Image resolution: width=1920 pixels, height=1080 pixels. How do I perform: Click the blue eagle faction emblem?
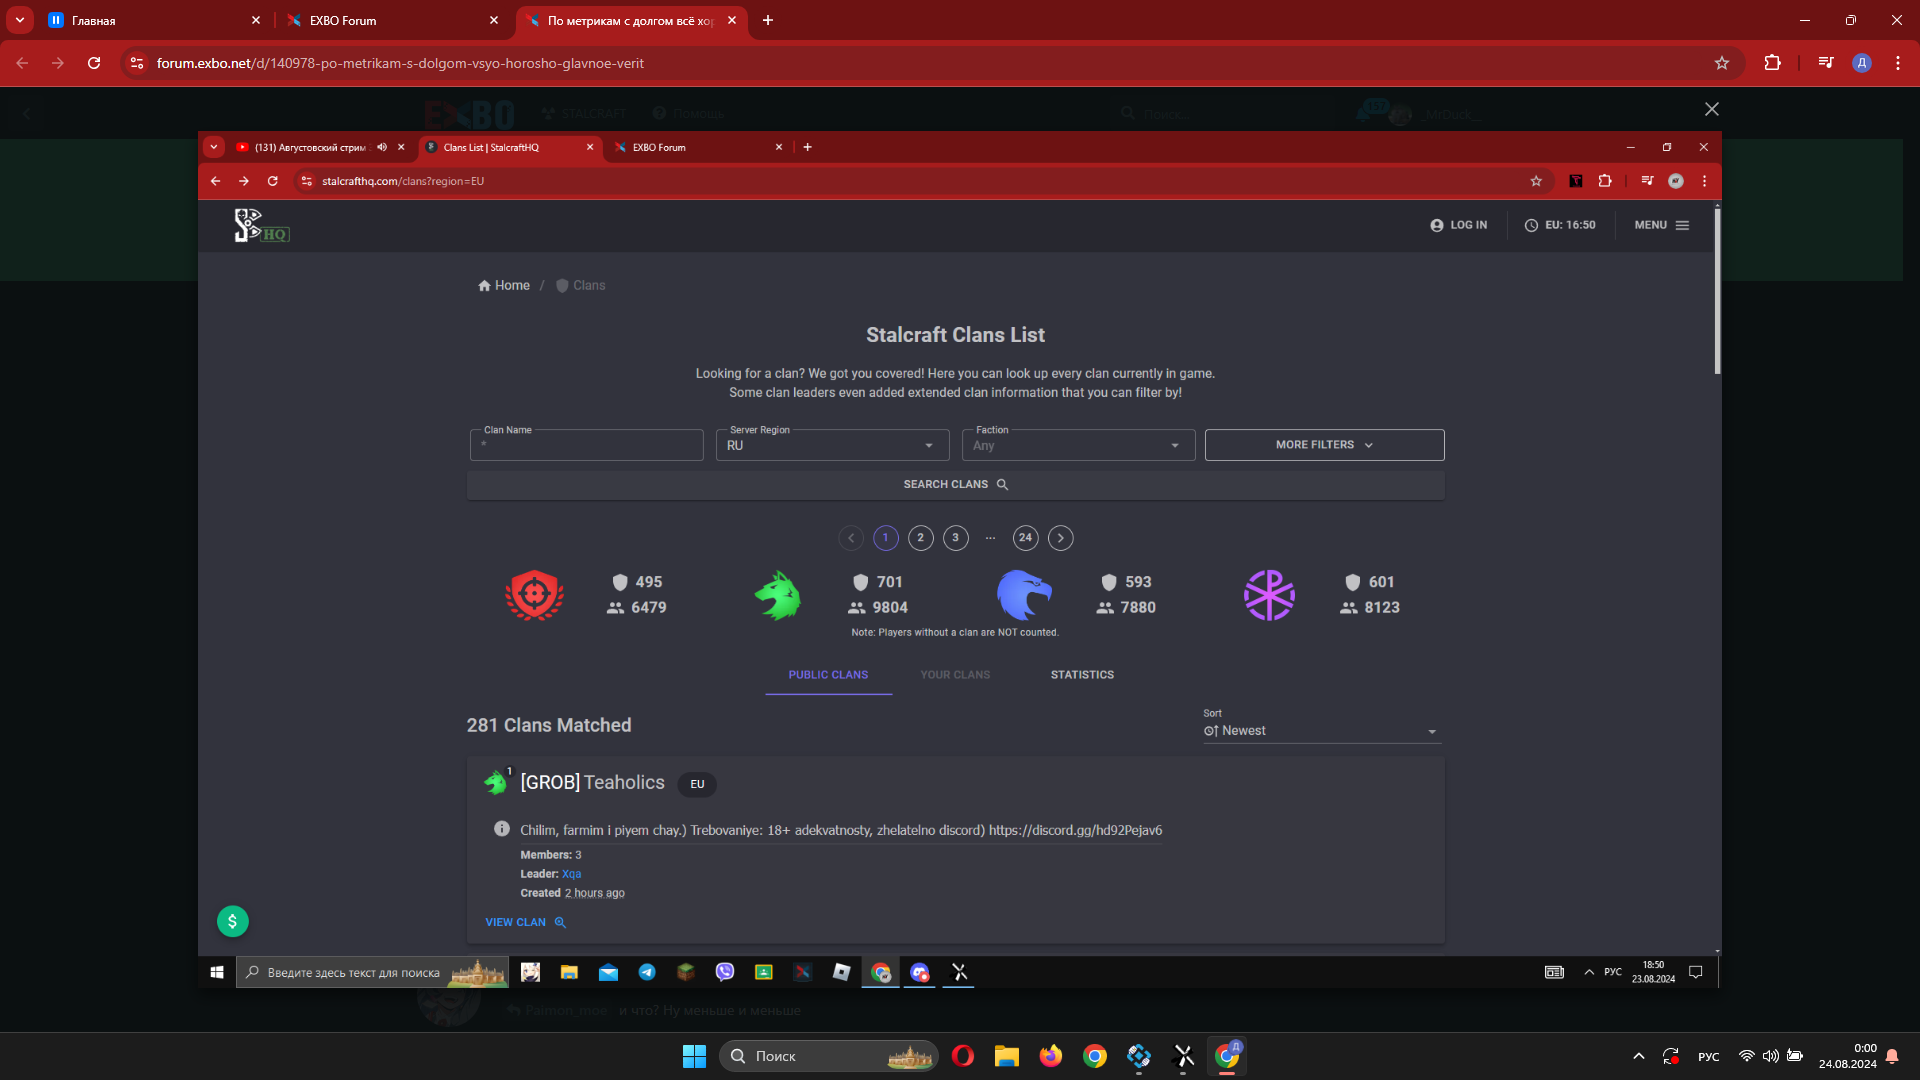point(1024,595)
